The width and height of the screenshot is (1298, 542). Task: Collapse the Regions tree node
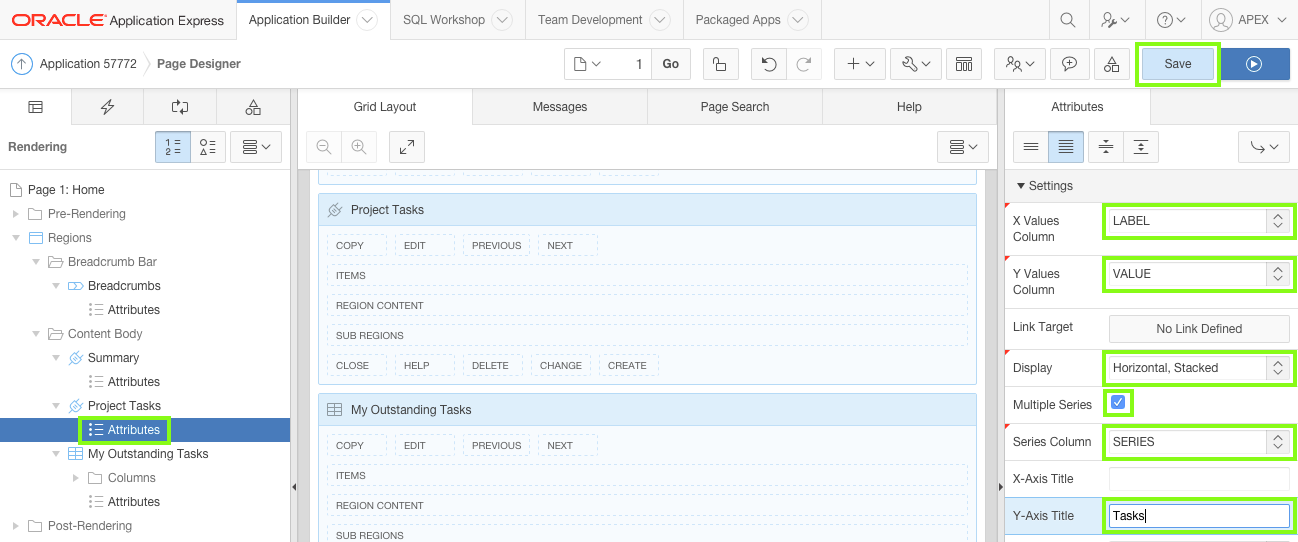15,238
